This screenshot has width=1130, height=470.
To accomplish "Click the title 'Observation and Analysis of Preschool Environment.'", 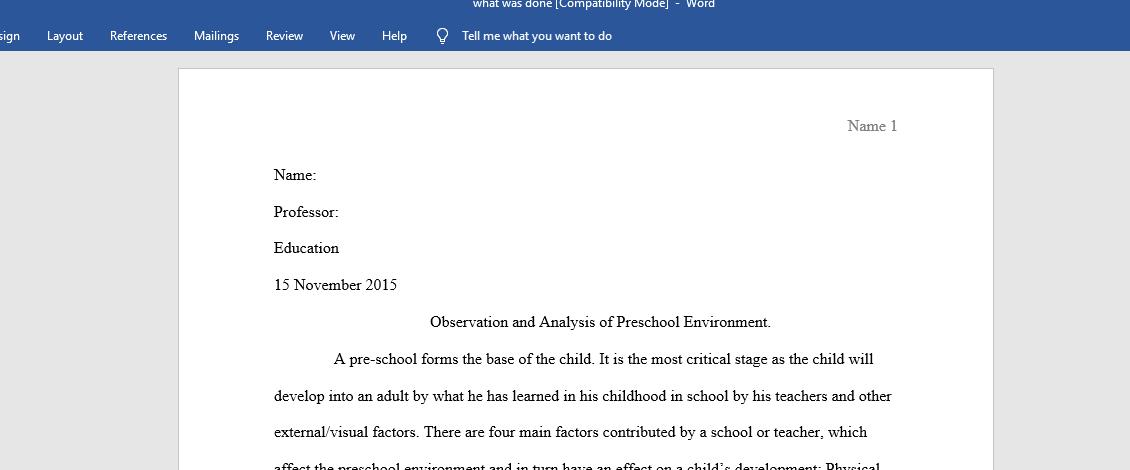I will (600, 322).
